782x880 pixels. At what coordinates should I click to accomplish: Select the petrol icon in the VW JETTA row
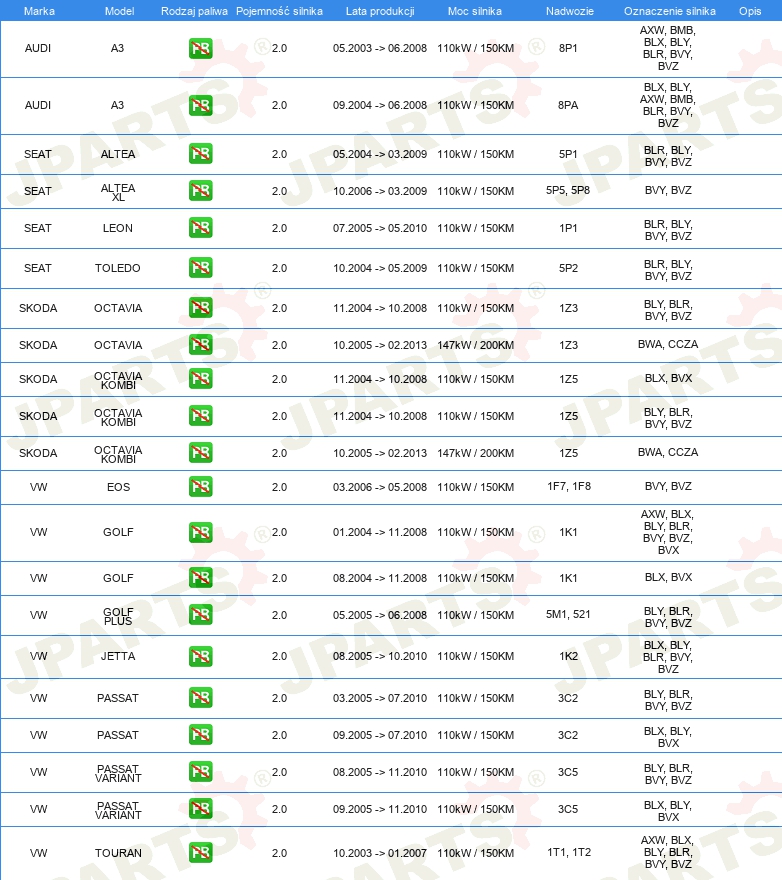click(200, 656)
